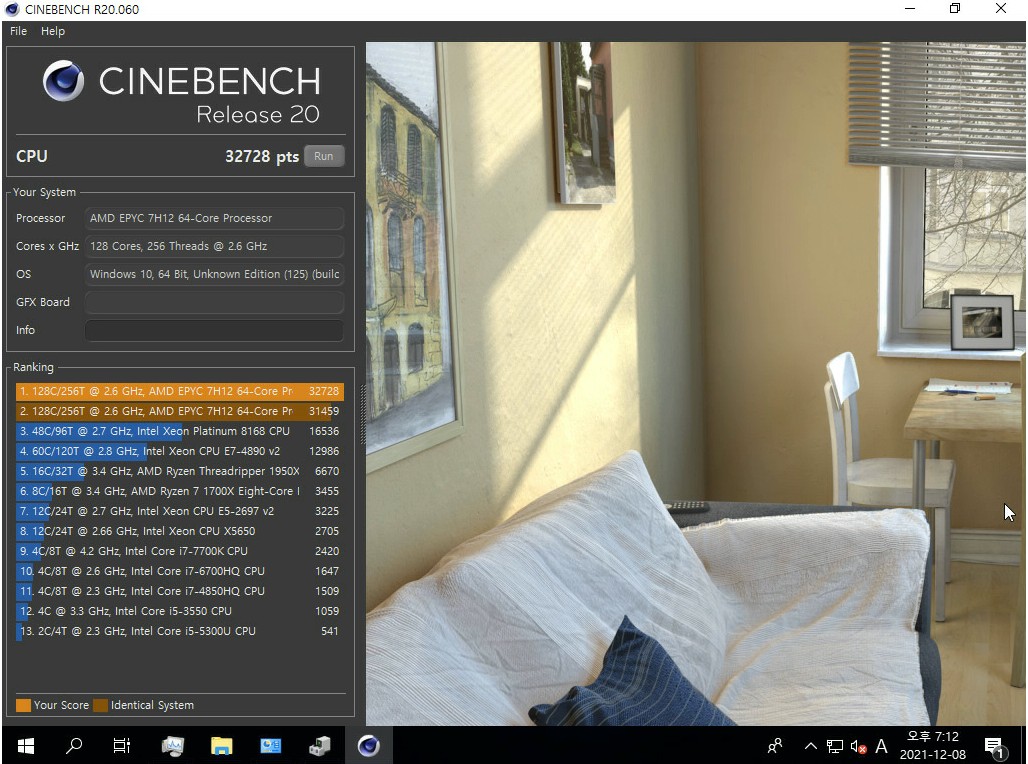Click the Processor field with AMD EPYC 7H12

pyautogui.click(x=214, y=218)
